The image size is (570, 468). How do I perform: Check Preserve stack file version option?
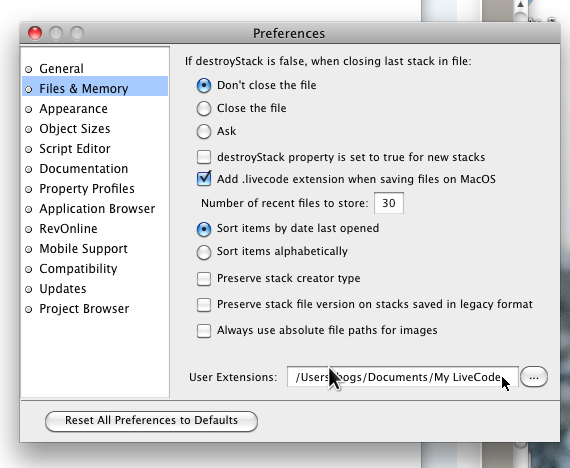204,305
